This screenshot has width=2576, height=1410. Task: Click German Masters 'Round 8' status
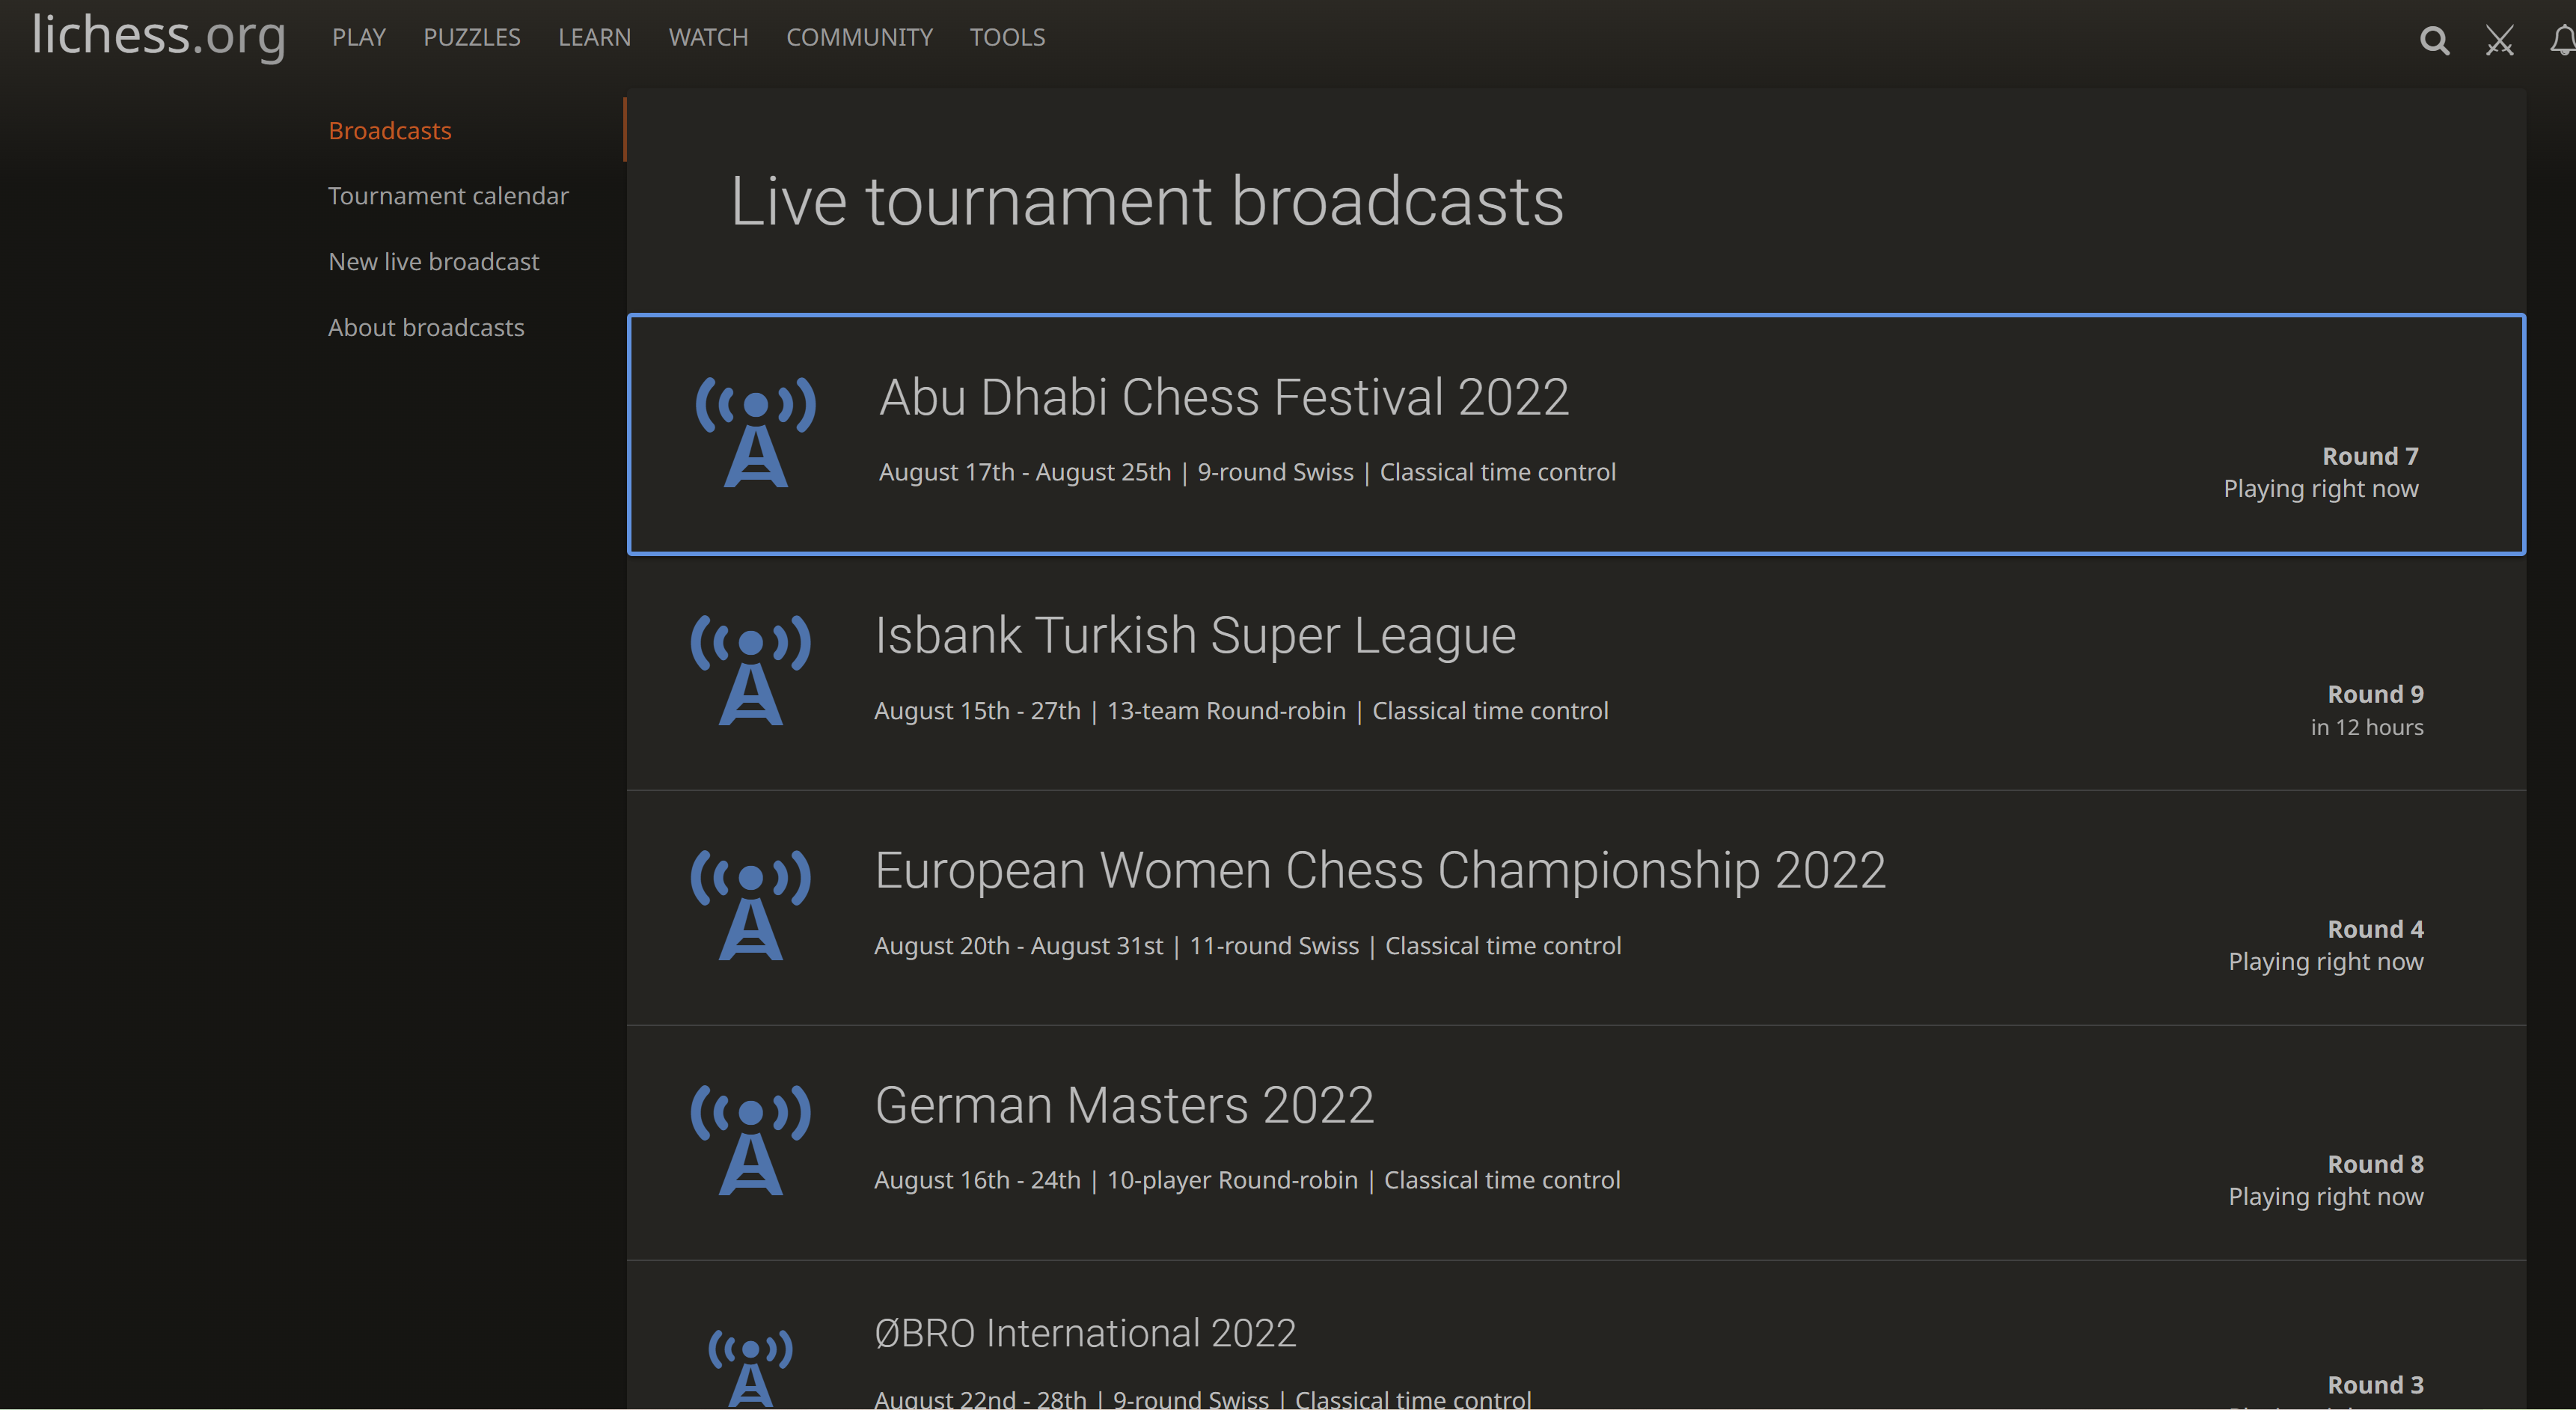pos(2375,1164)
